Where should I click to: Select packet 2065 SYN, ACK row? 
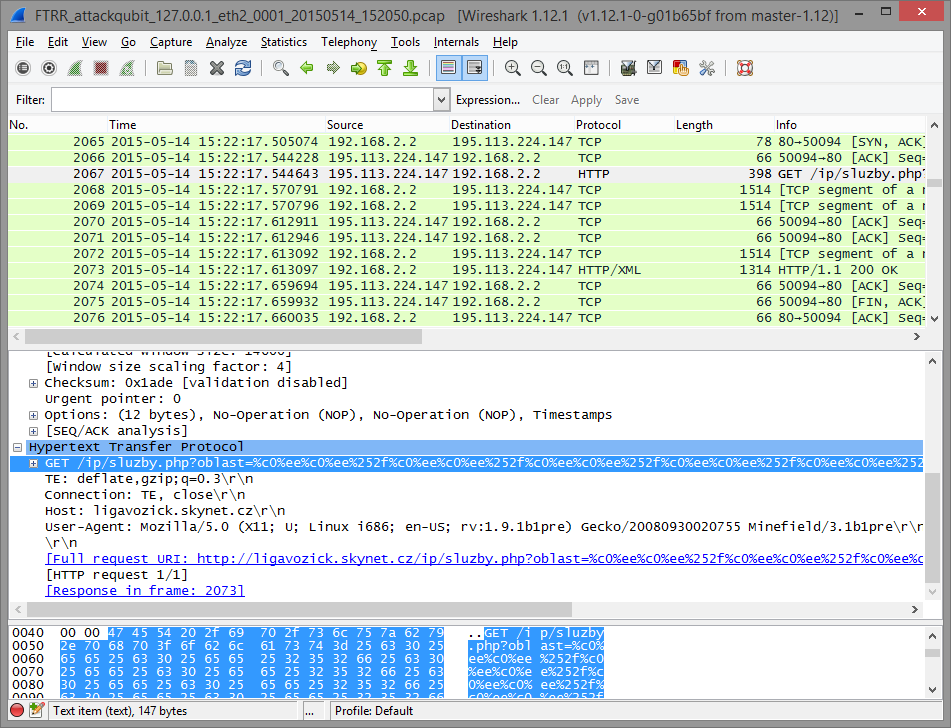pos(467,142)
